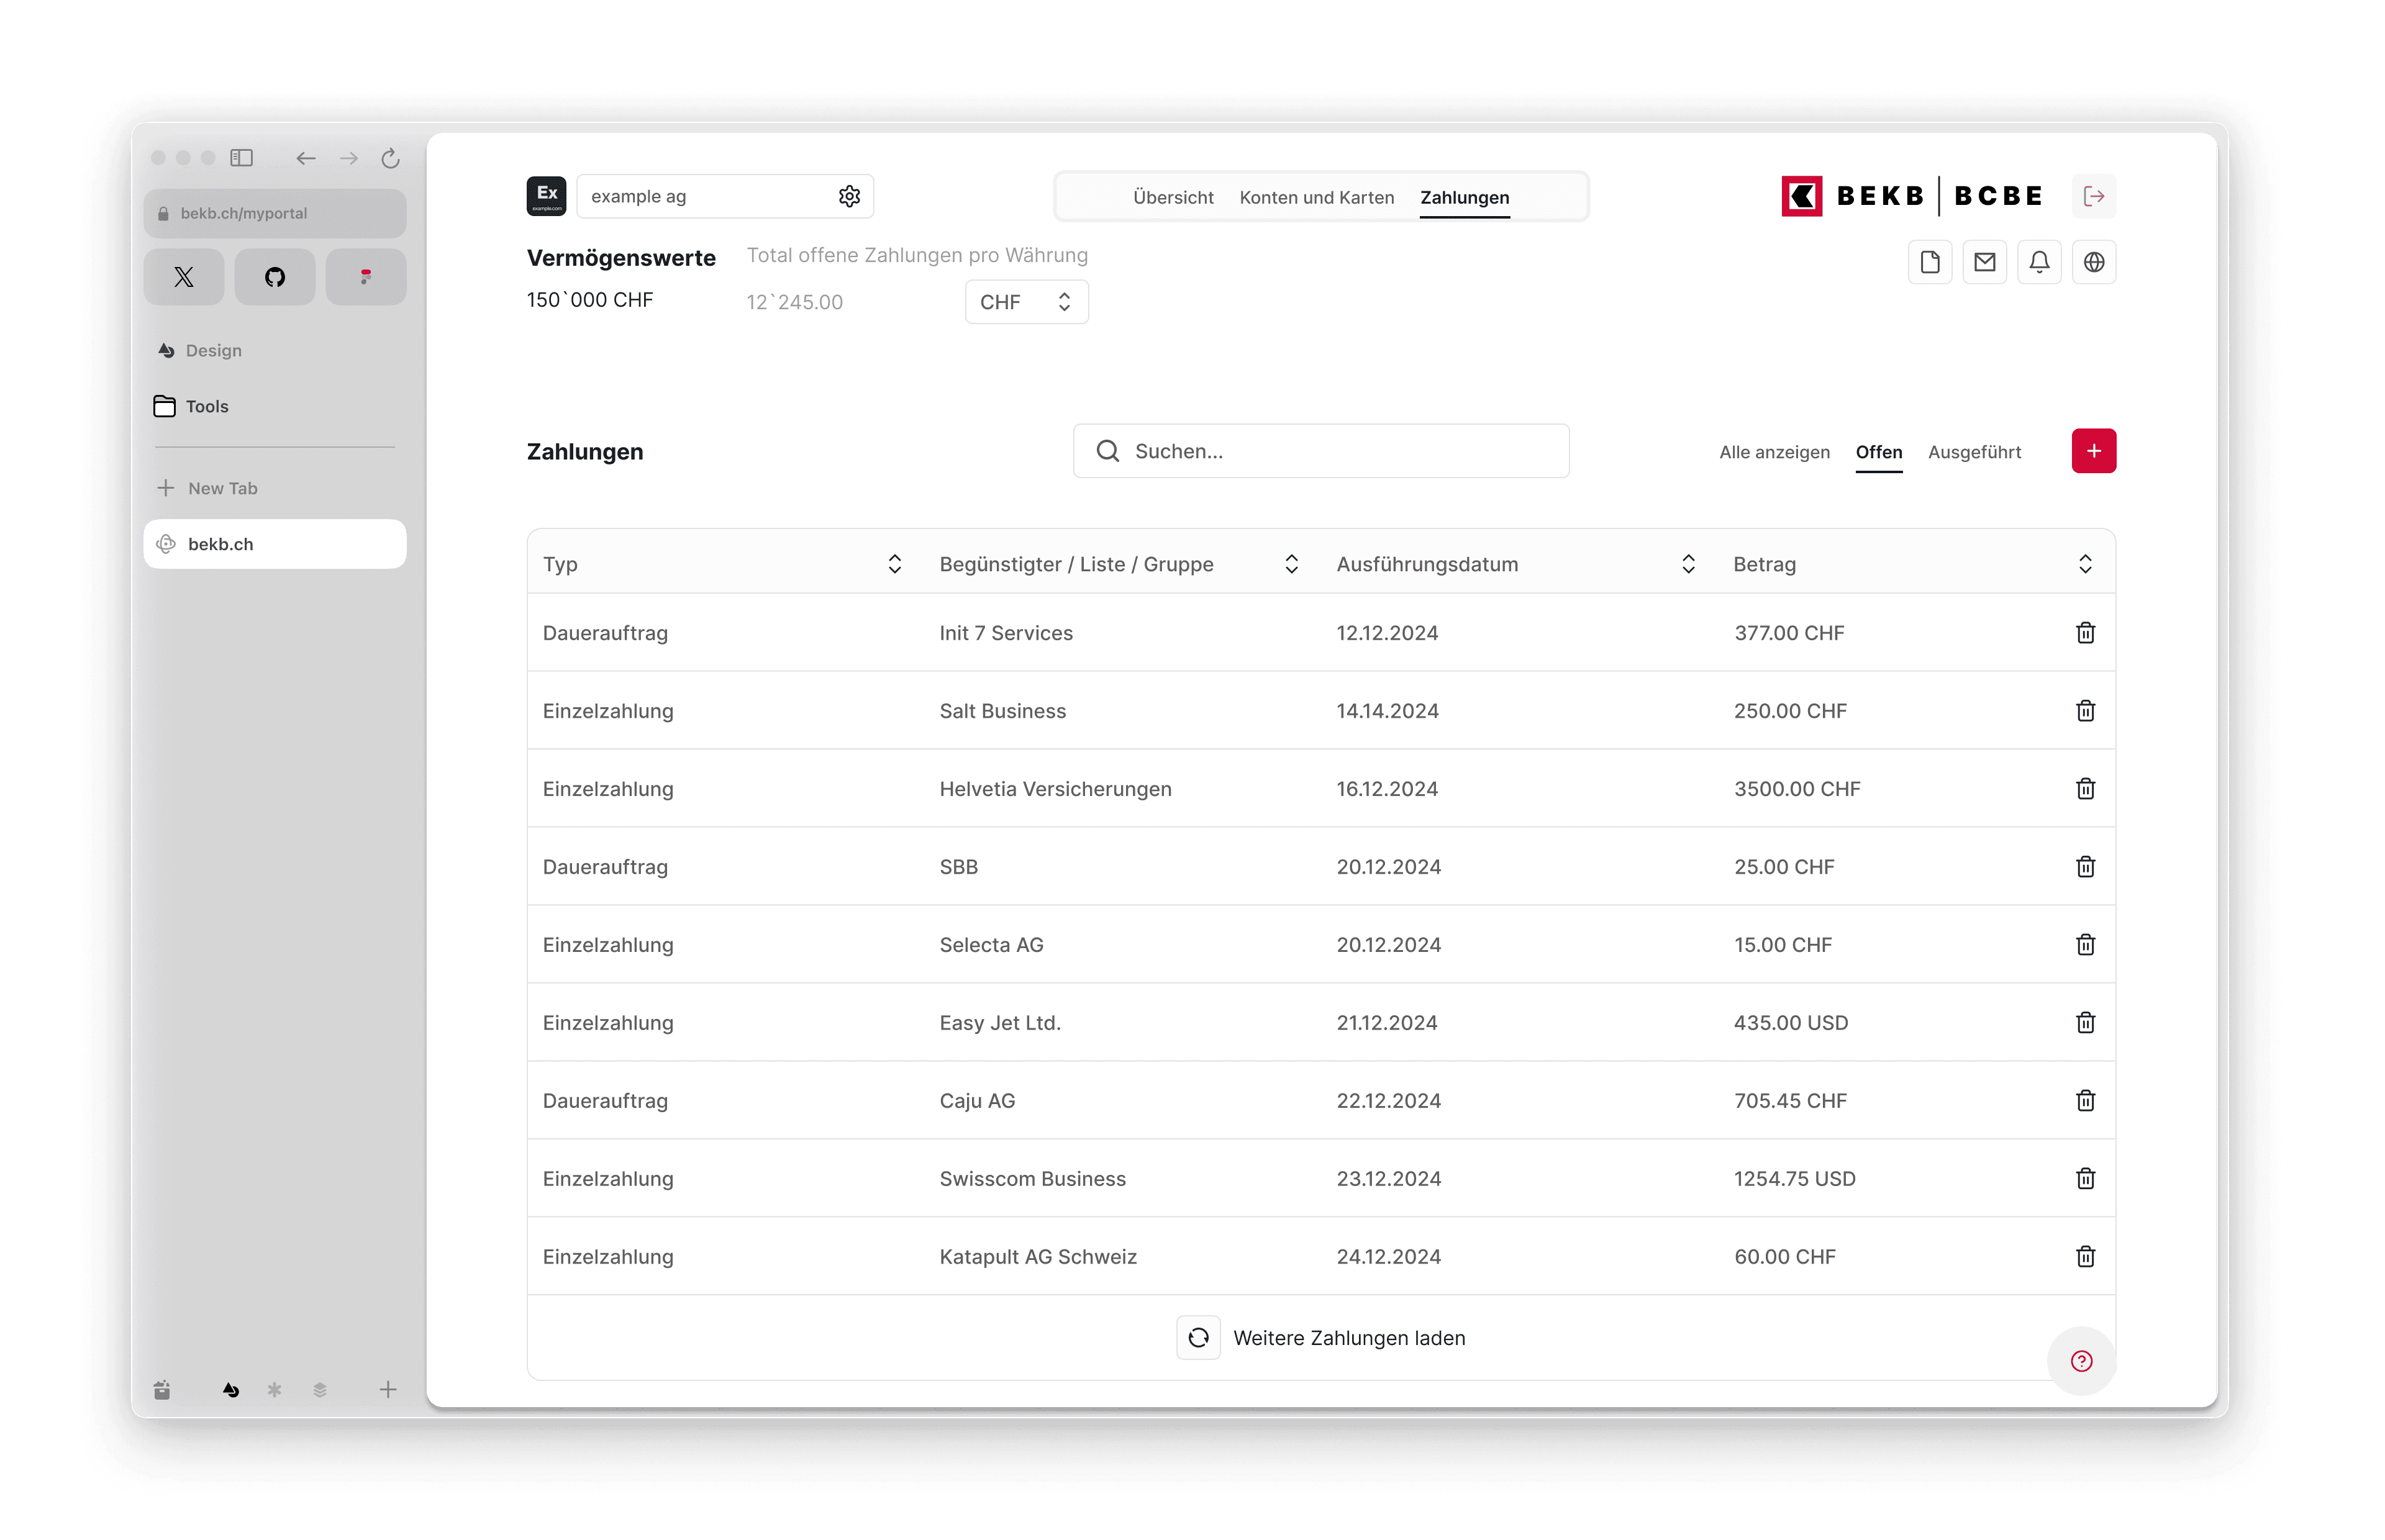Click the 150`000 CHF assets value
Screen dimensions: 2385x1540
coord(589,300)
